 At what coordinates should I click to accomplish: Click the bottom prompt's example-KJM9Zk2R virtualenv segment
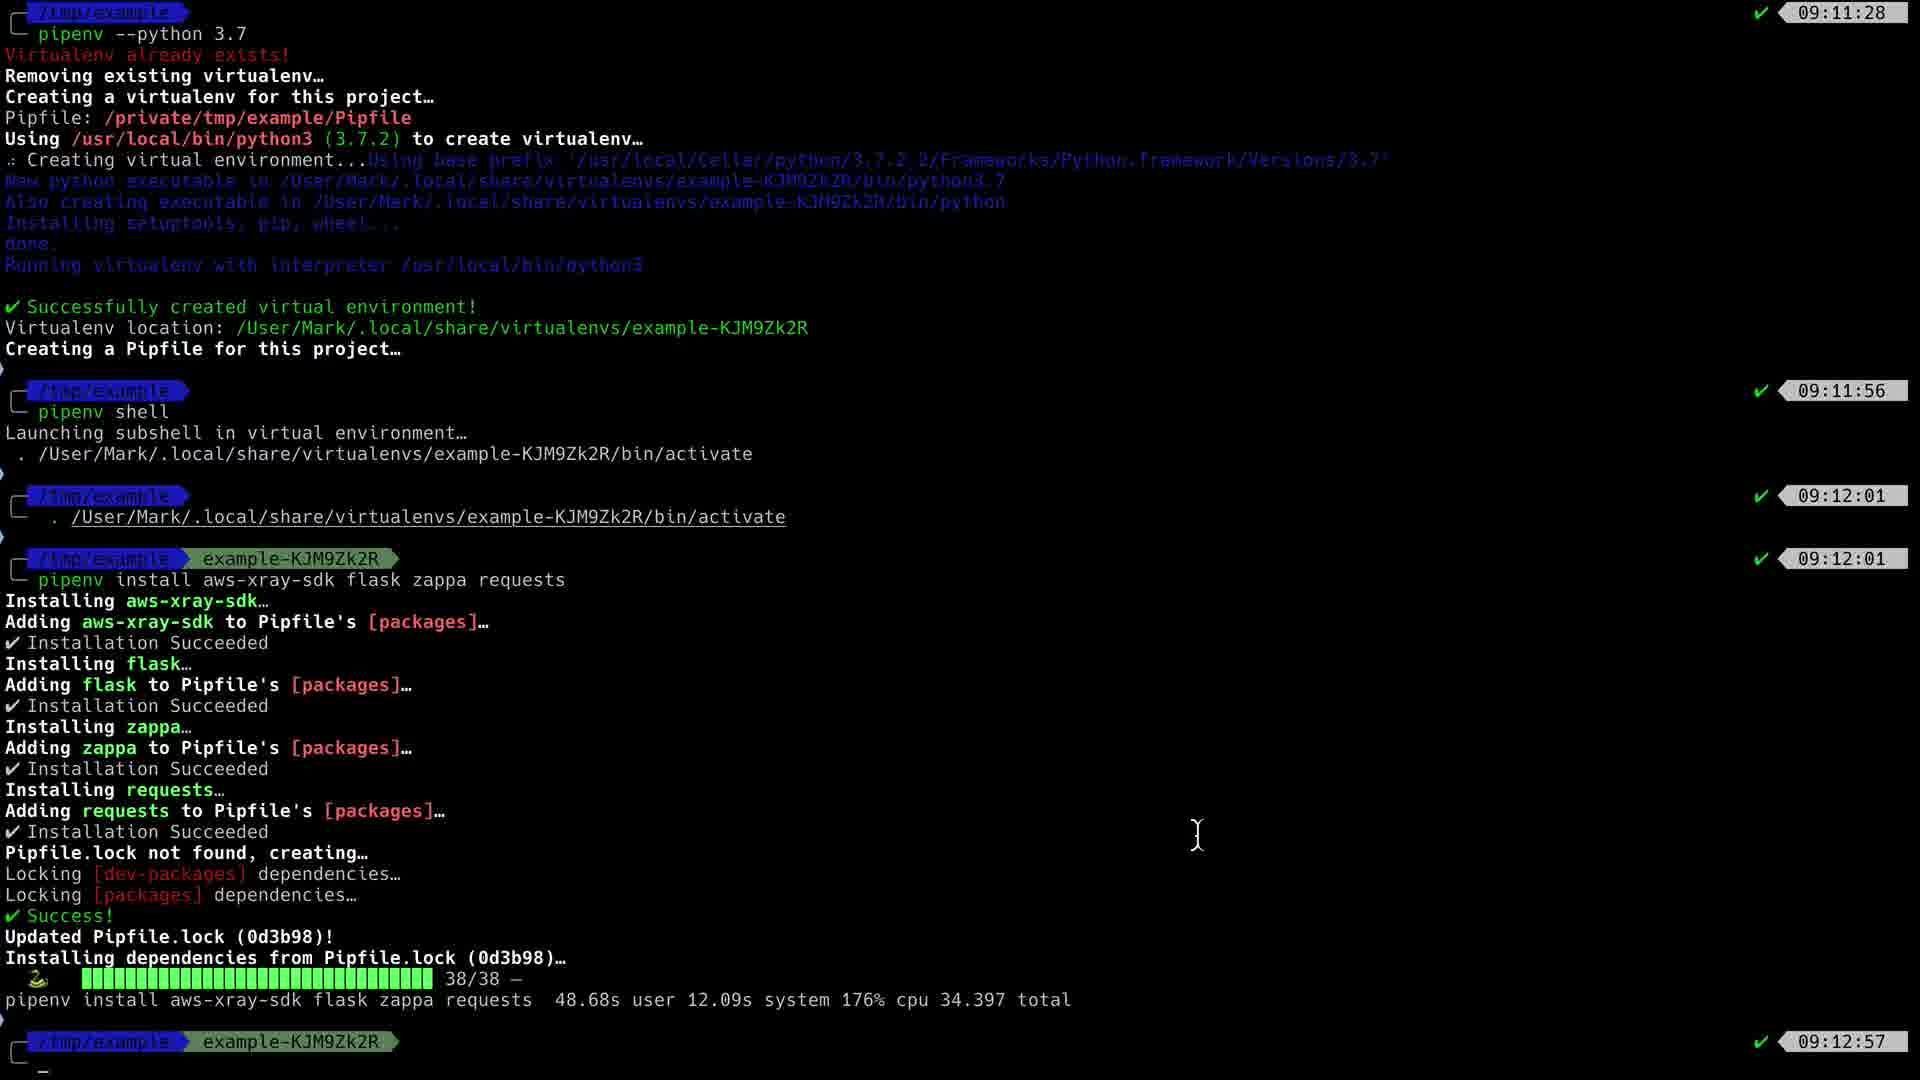pyautogui.click(x=290, y=1042)
